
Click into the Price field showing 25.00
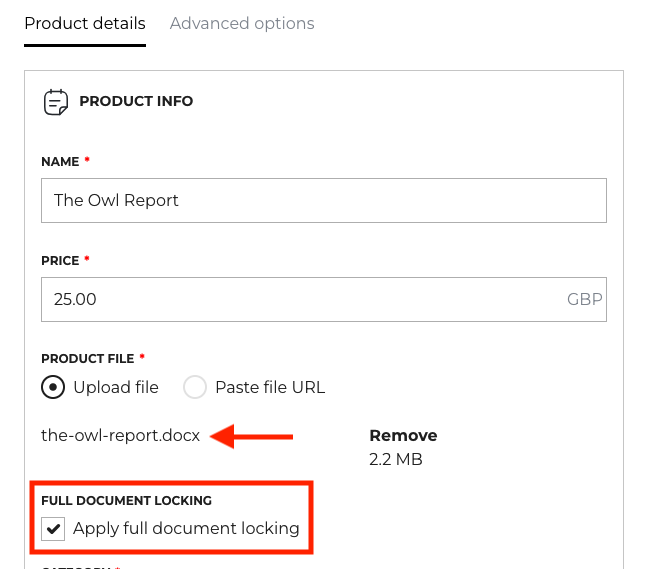[x=300, y=299]
